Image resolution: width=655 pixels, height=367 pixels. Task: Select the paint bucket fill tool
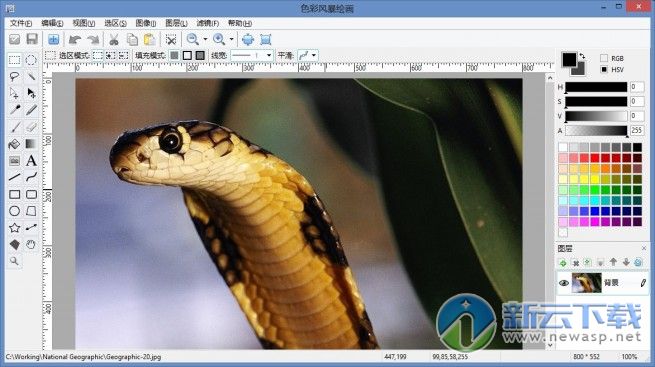point(15,144)
